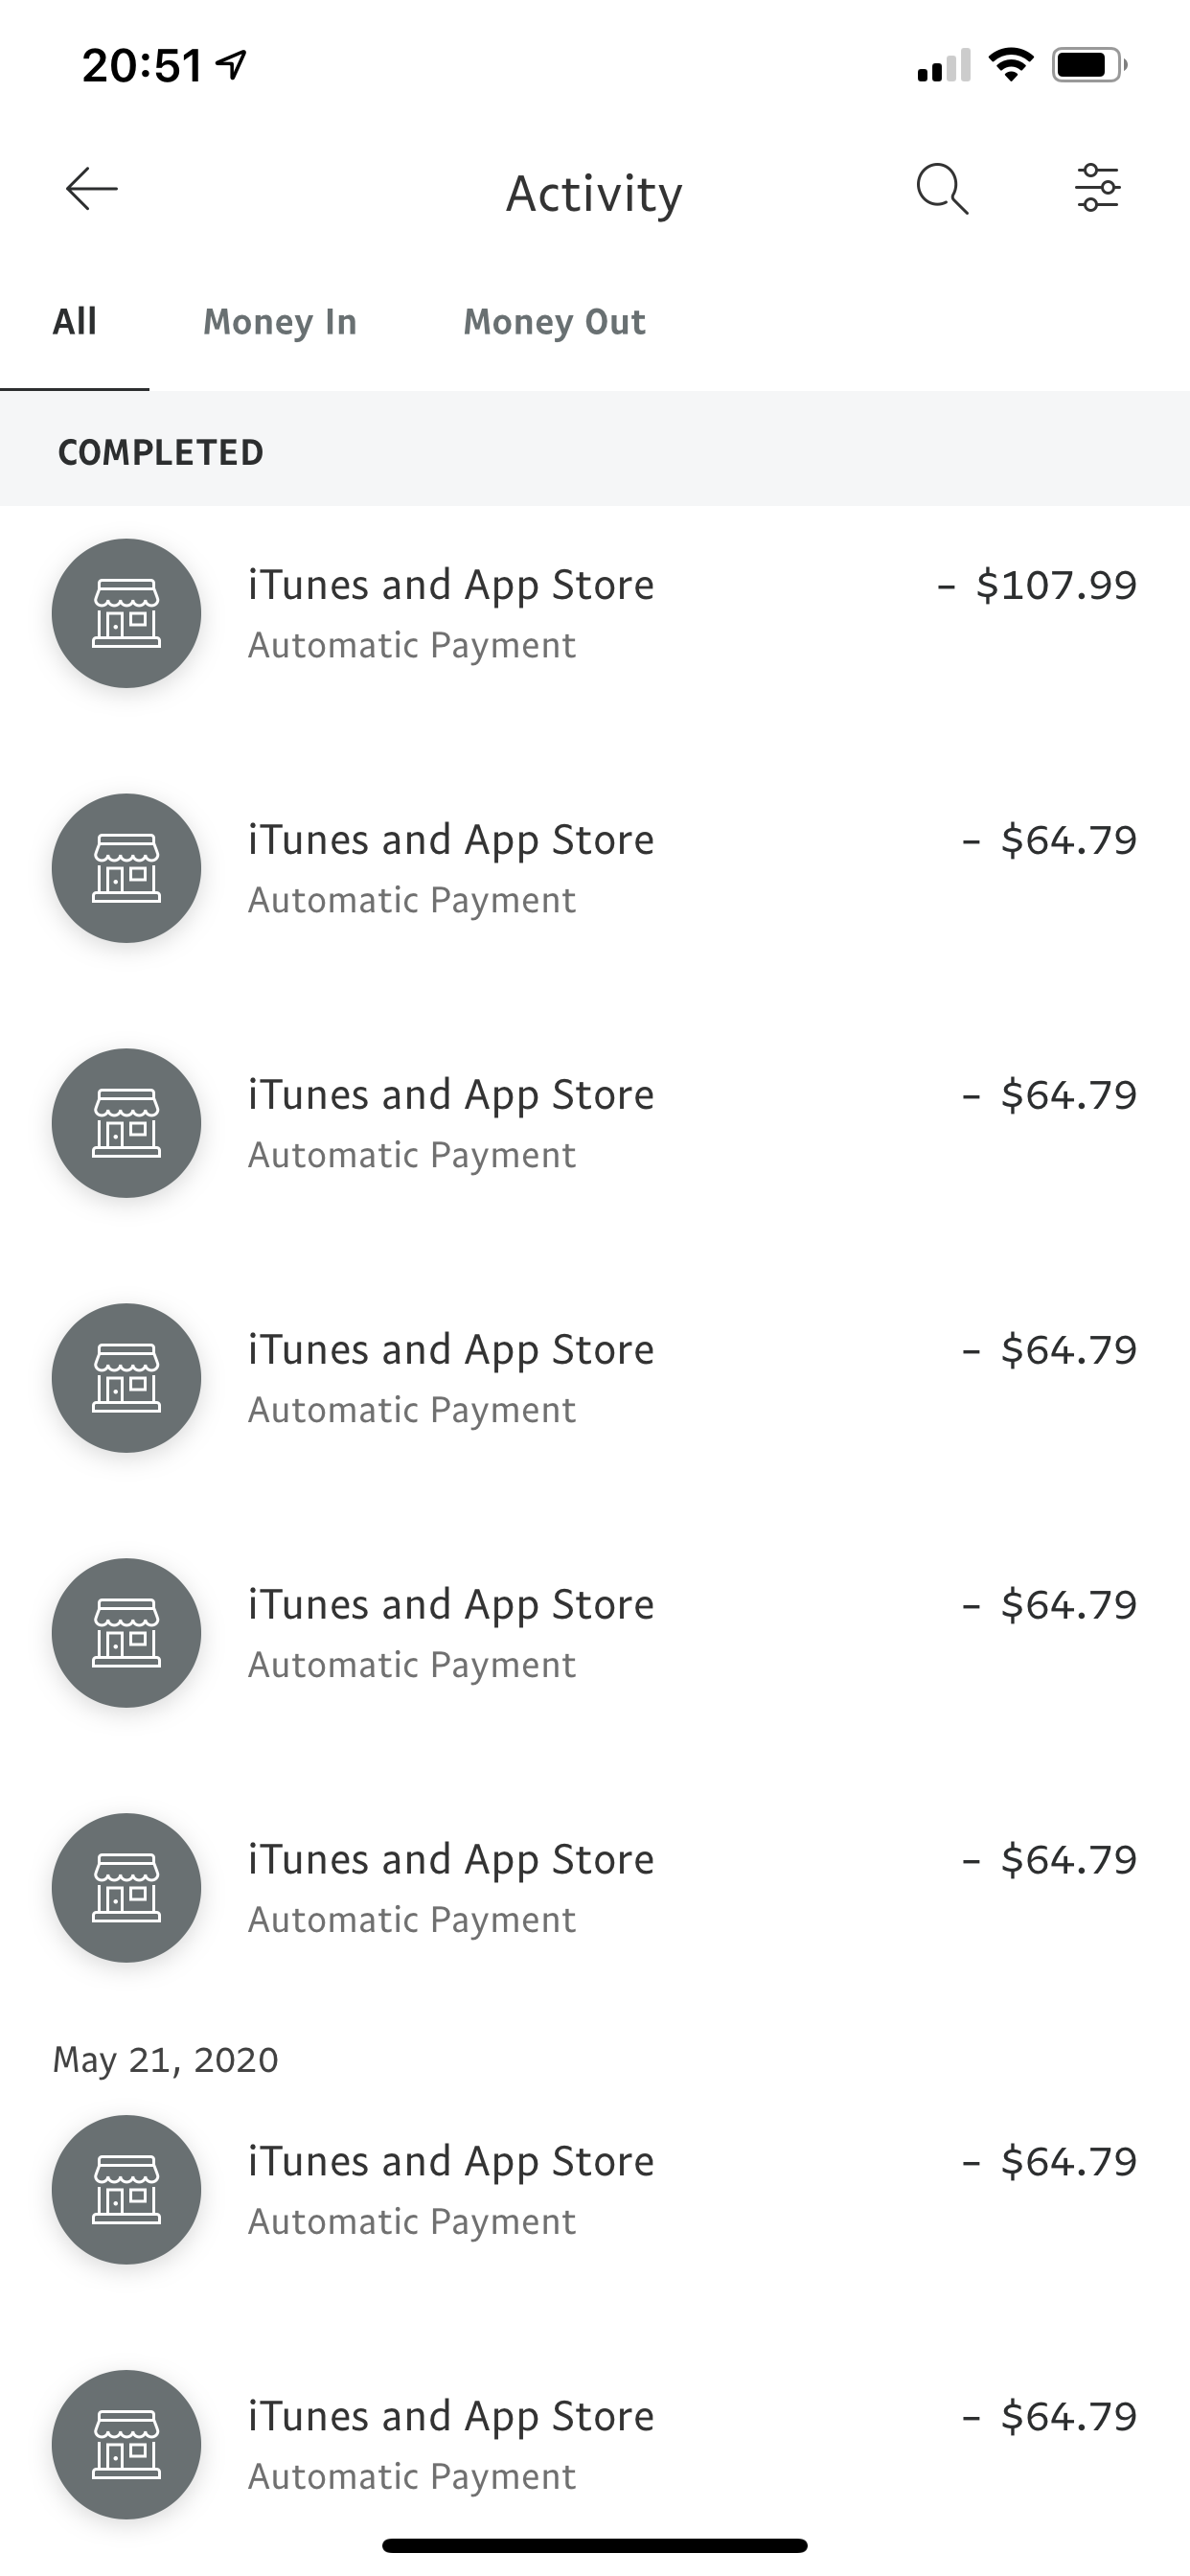Tap the Automatic Payment subtitle under the $107.99 transaction

[412, 645]
